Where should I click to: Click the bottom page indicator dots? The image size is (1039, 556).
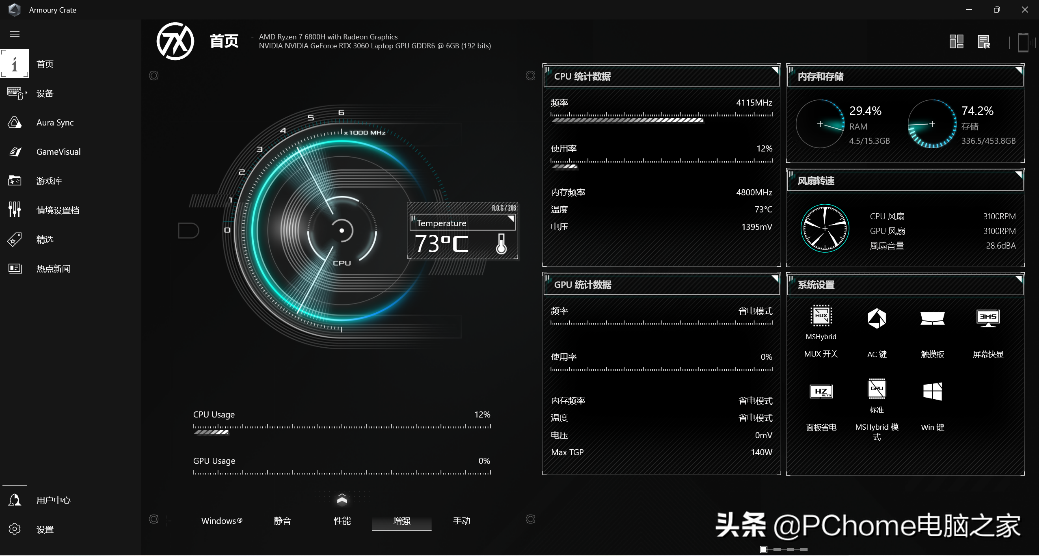[x=785, y=549]
